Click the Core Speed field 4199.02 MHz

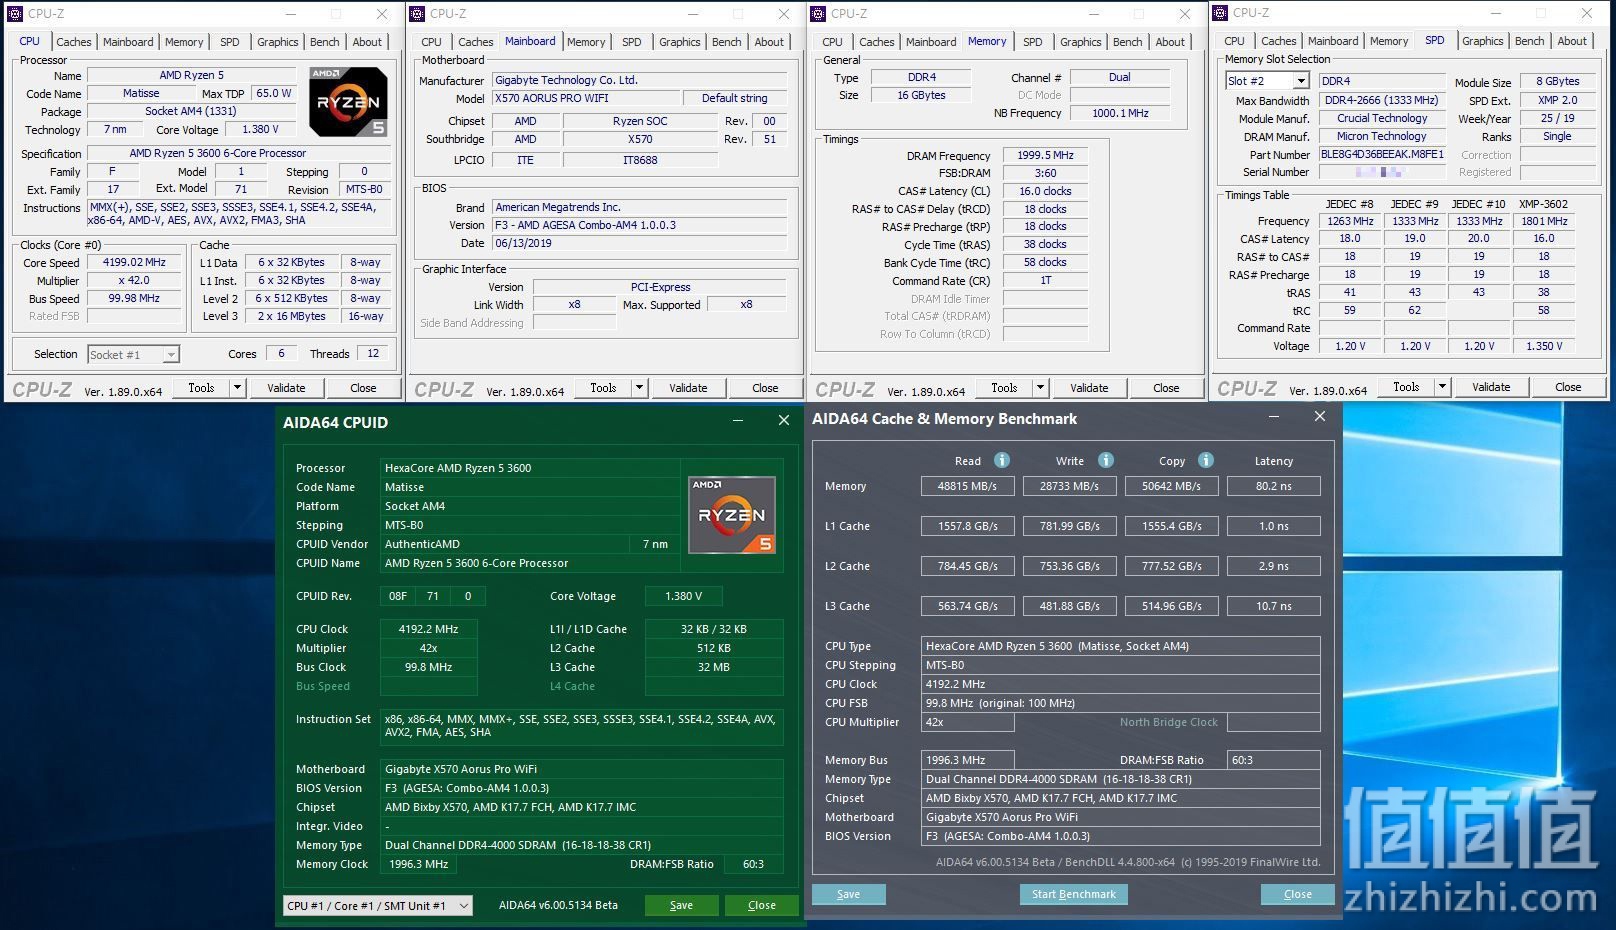135,262
